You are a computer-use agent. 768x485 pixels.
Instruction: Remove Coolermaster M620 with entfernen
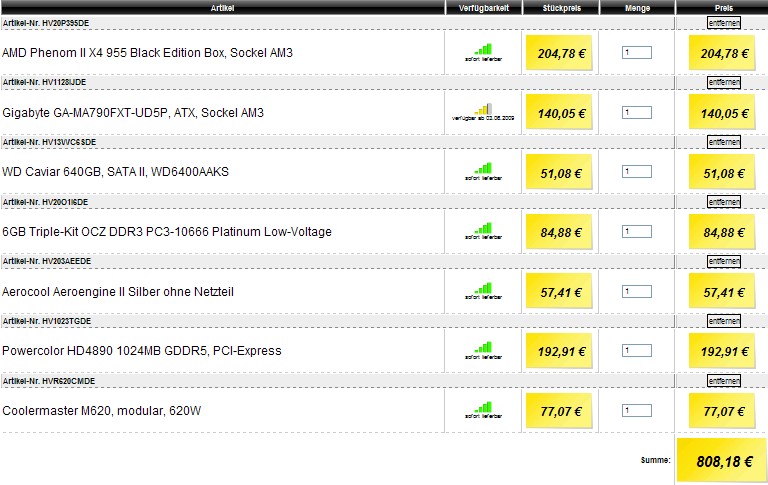tap(724, 381)
